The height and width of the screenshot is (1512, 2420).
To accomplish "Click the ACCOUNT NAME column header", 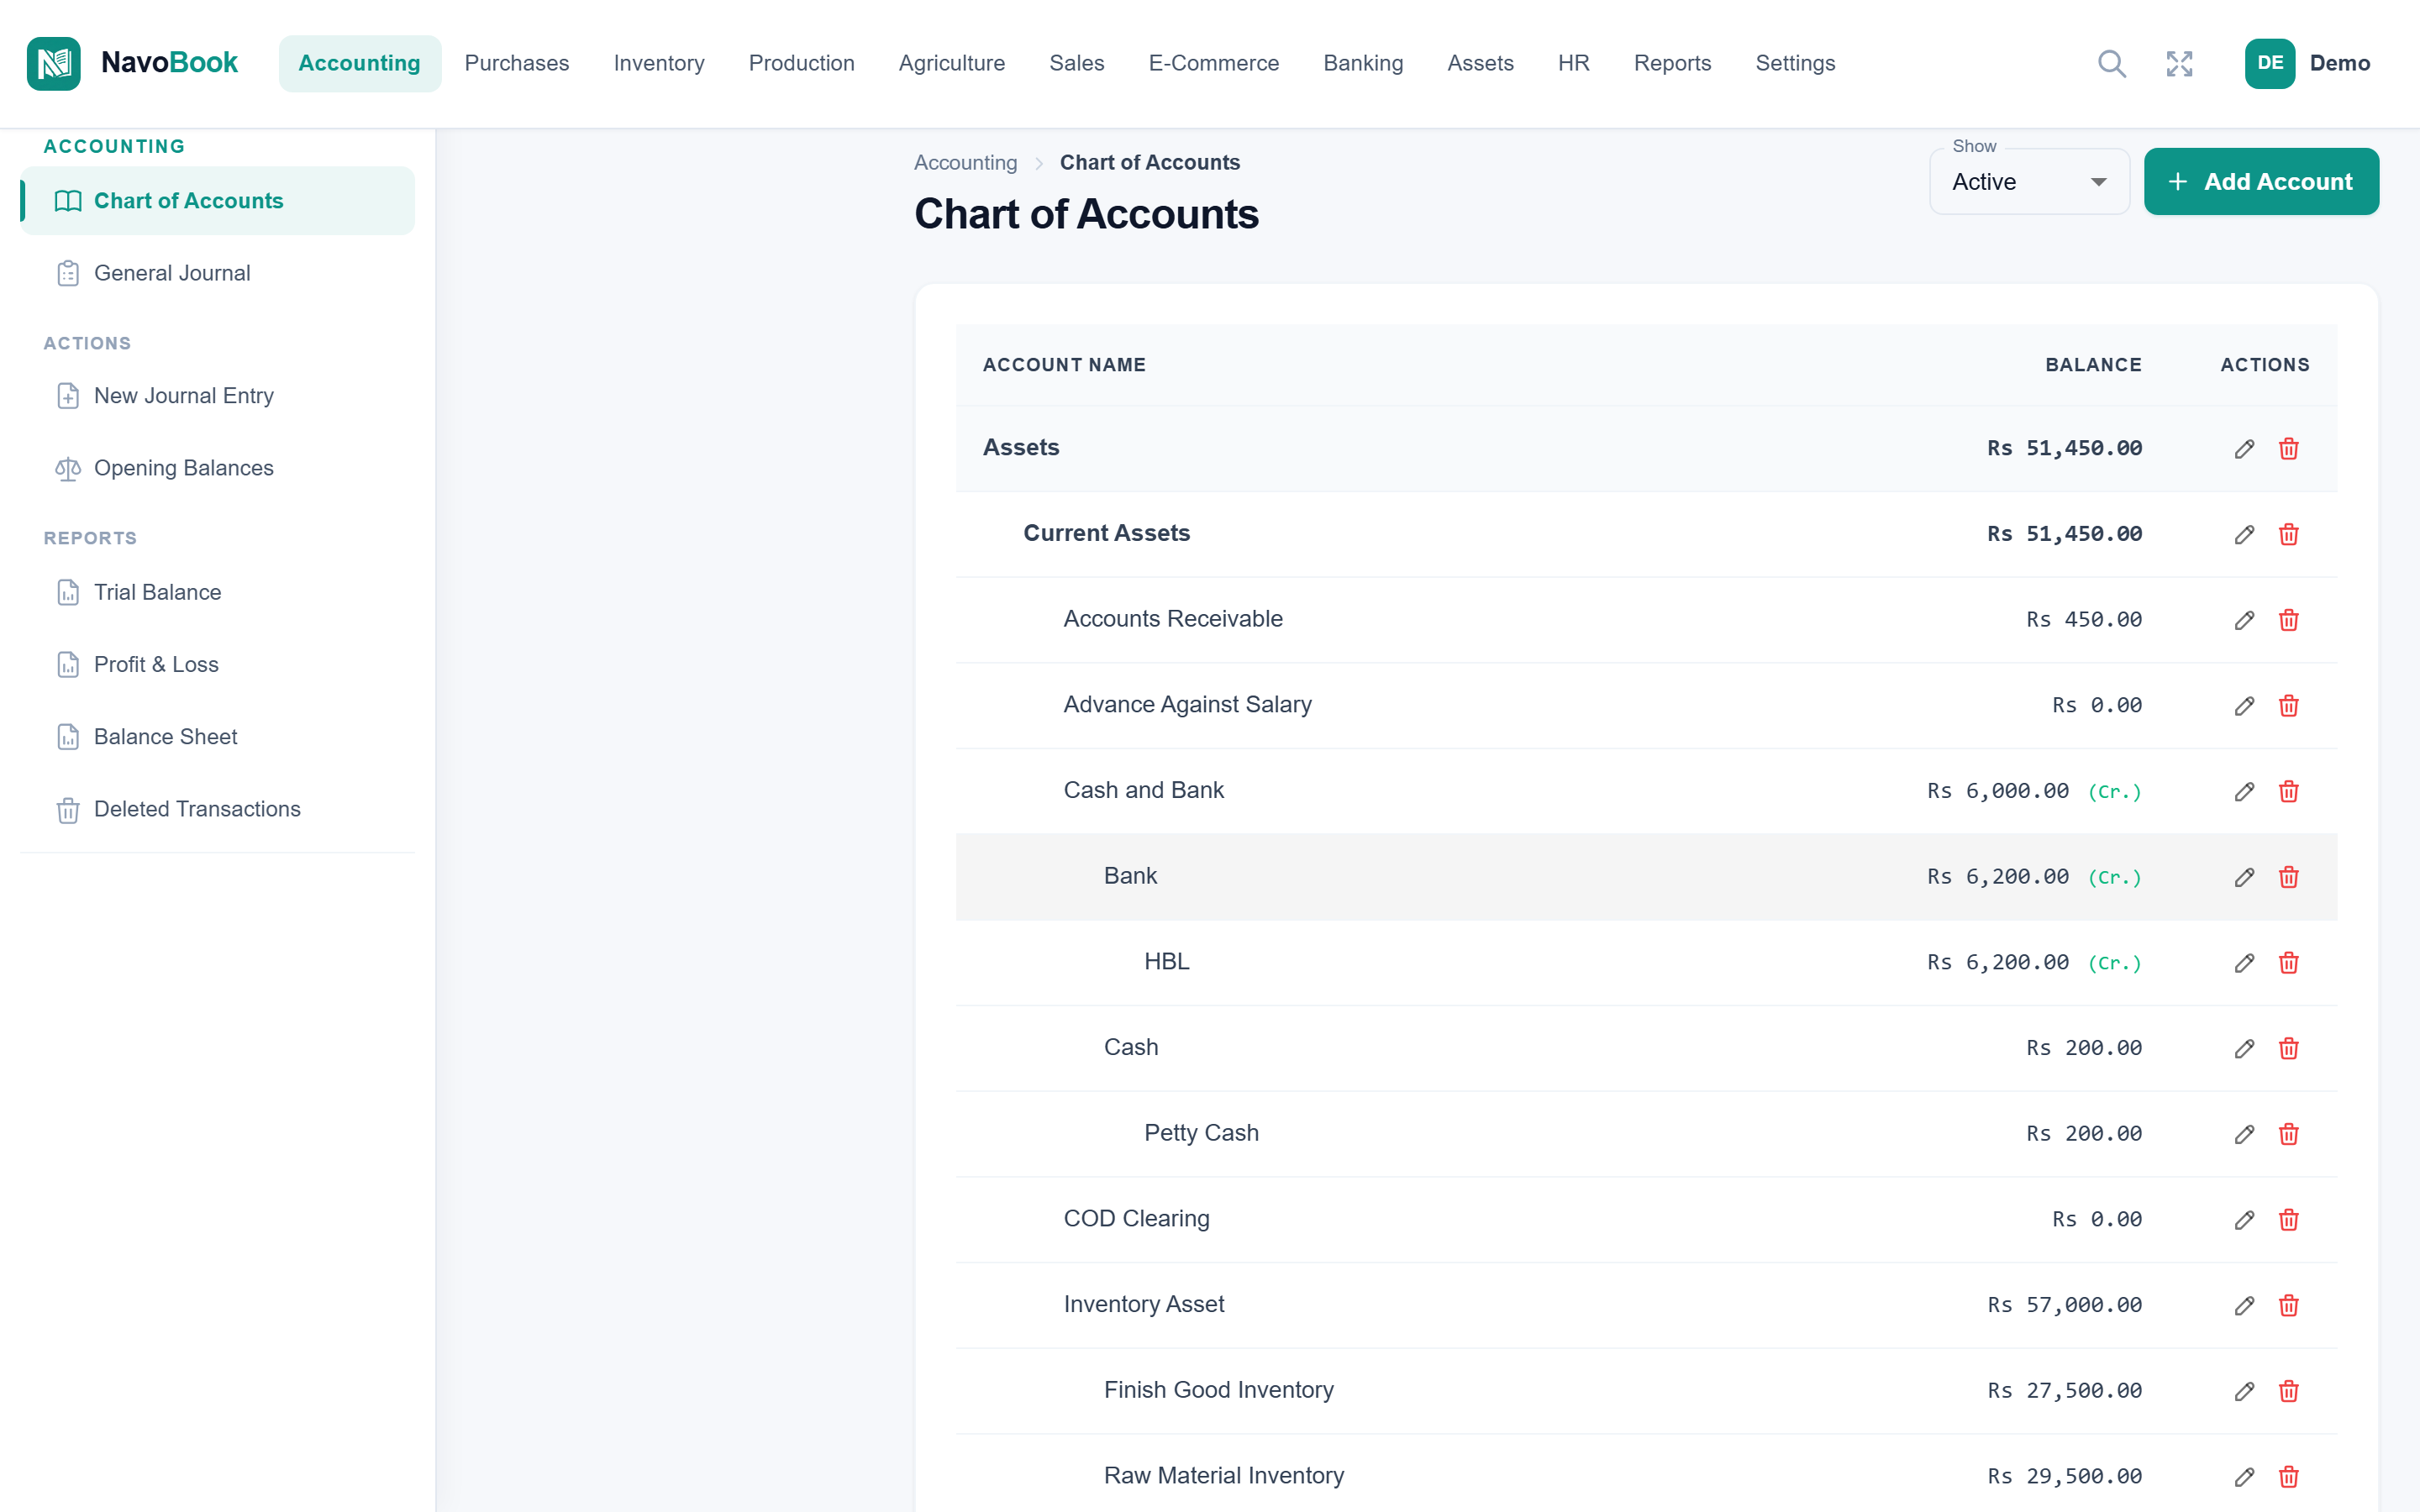I will (x=1064, y=365).
